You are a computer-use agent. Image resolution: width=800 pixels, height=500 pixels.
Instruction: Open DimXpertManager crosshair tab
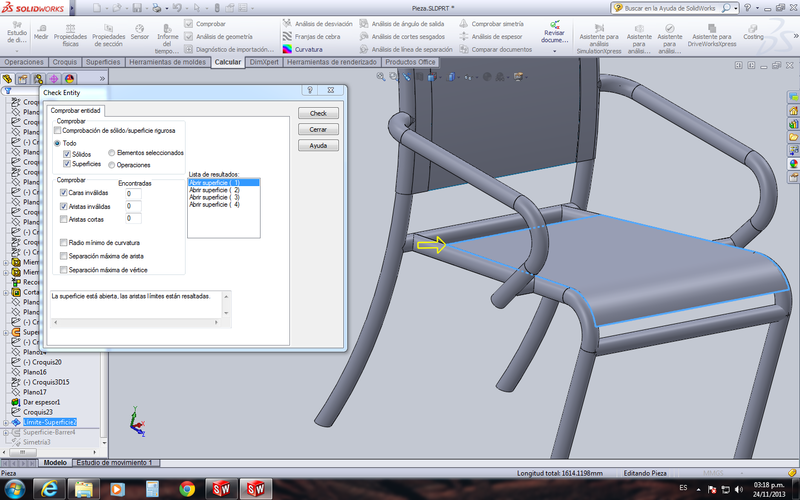point(54,79)
